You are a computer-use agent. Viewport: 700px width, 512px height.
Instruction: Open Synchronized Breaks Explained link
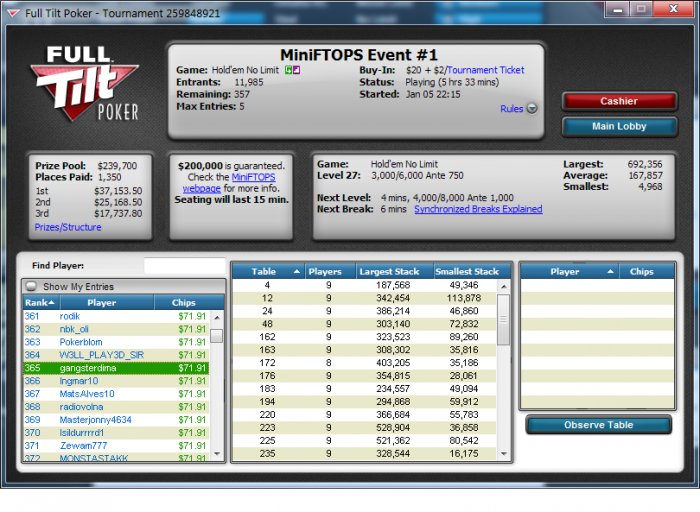[478, 209]
